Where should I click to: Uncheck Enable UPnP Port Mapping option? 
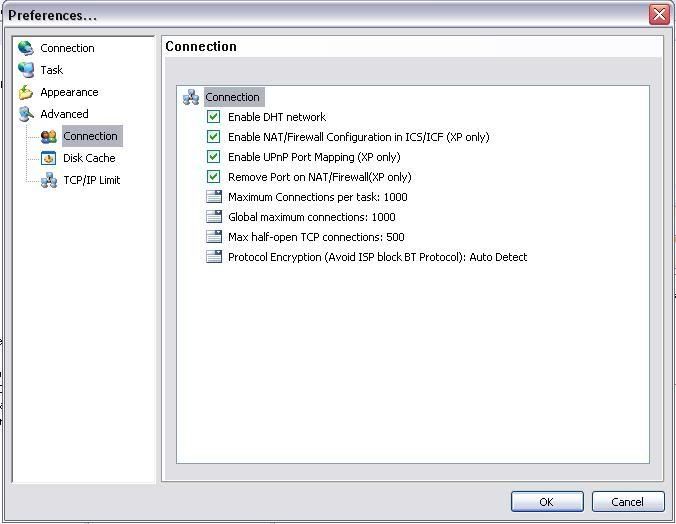(x=213, y=157)
